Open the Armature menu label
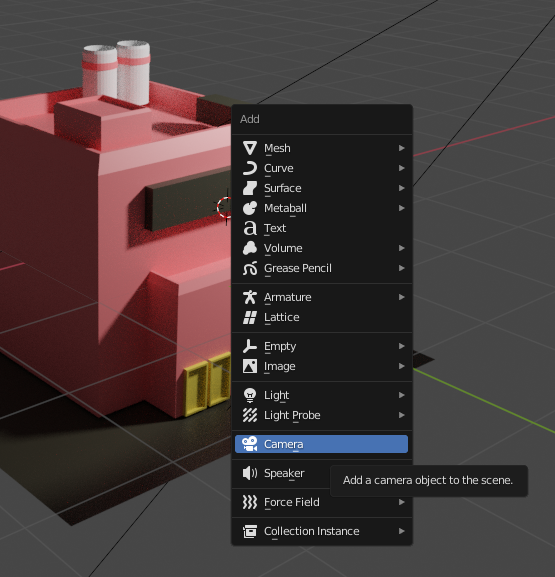Image resolution: width=555 pixels, height=577 pixels. pos(287,297)
